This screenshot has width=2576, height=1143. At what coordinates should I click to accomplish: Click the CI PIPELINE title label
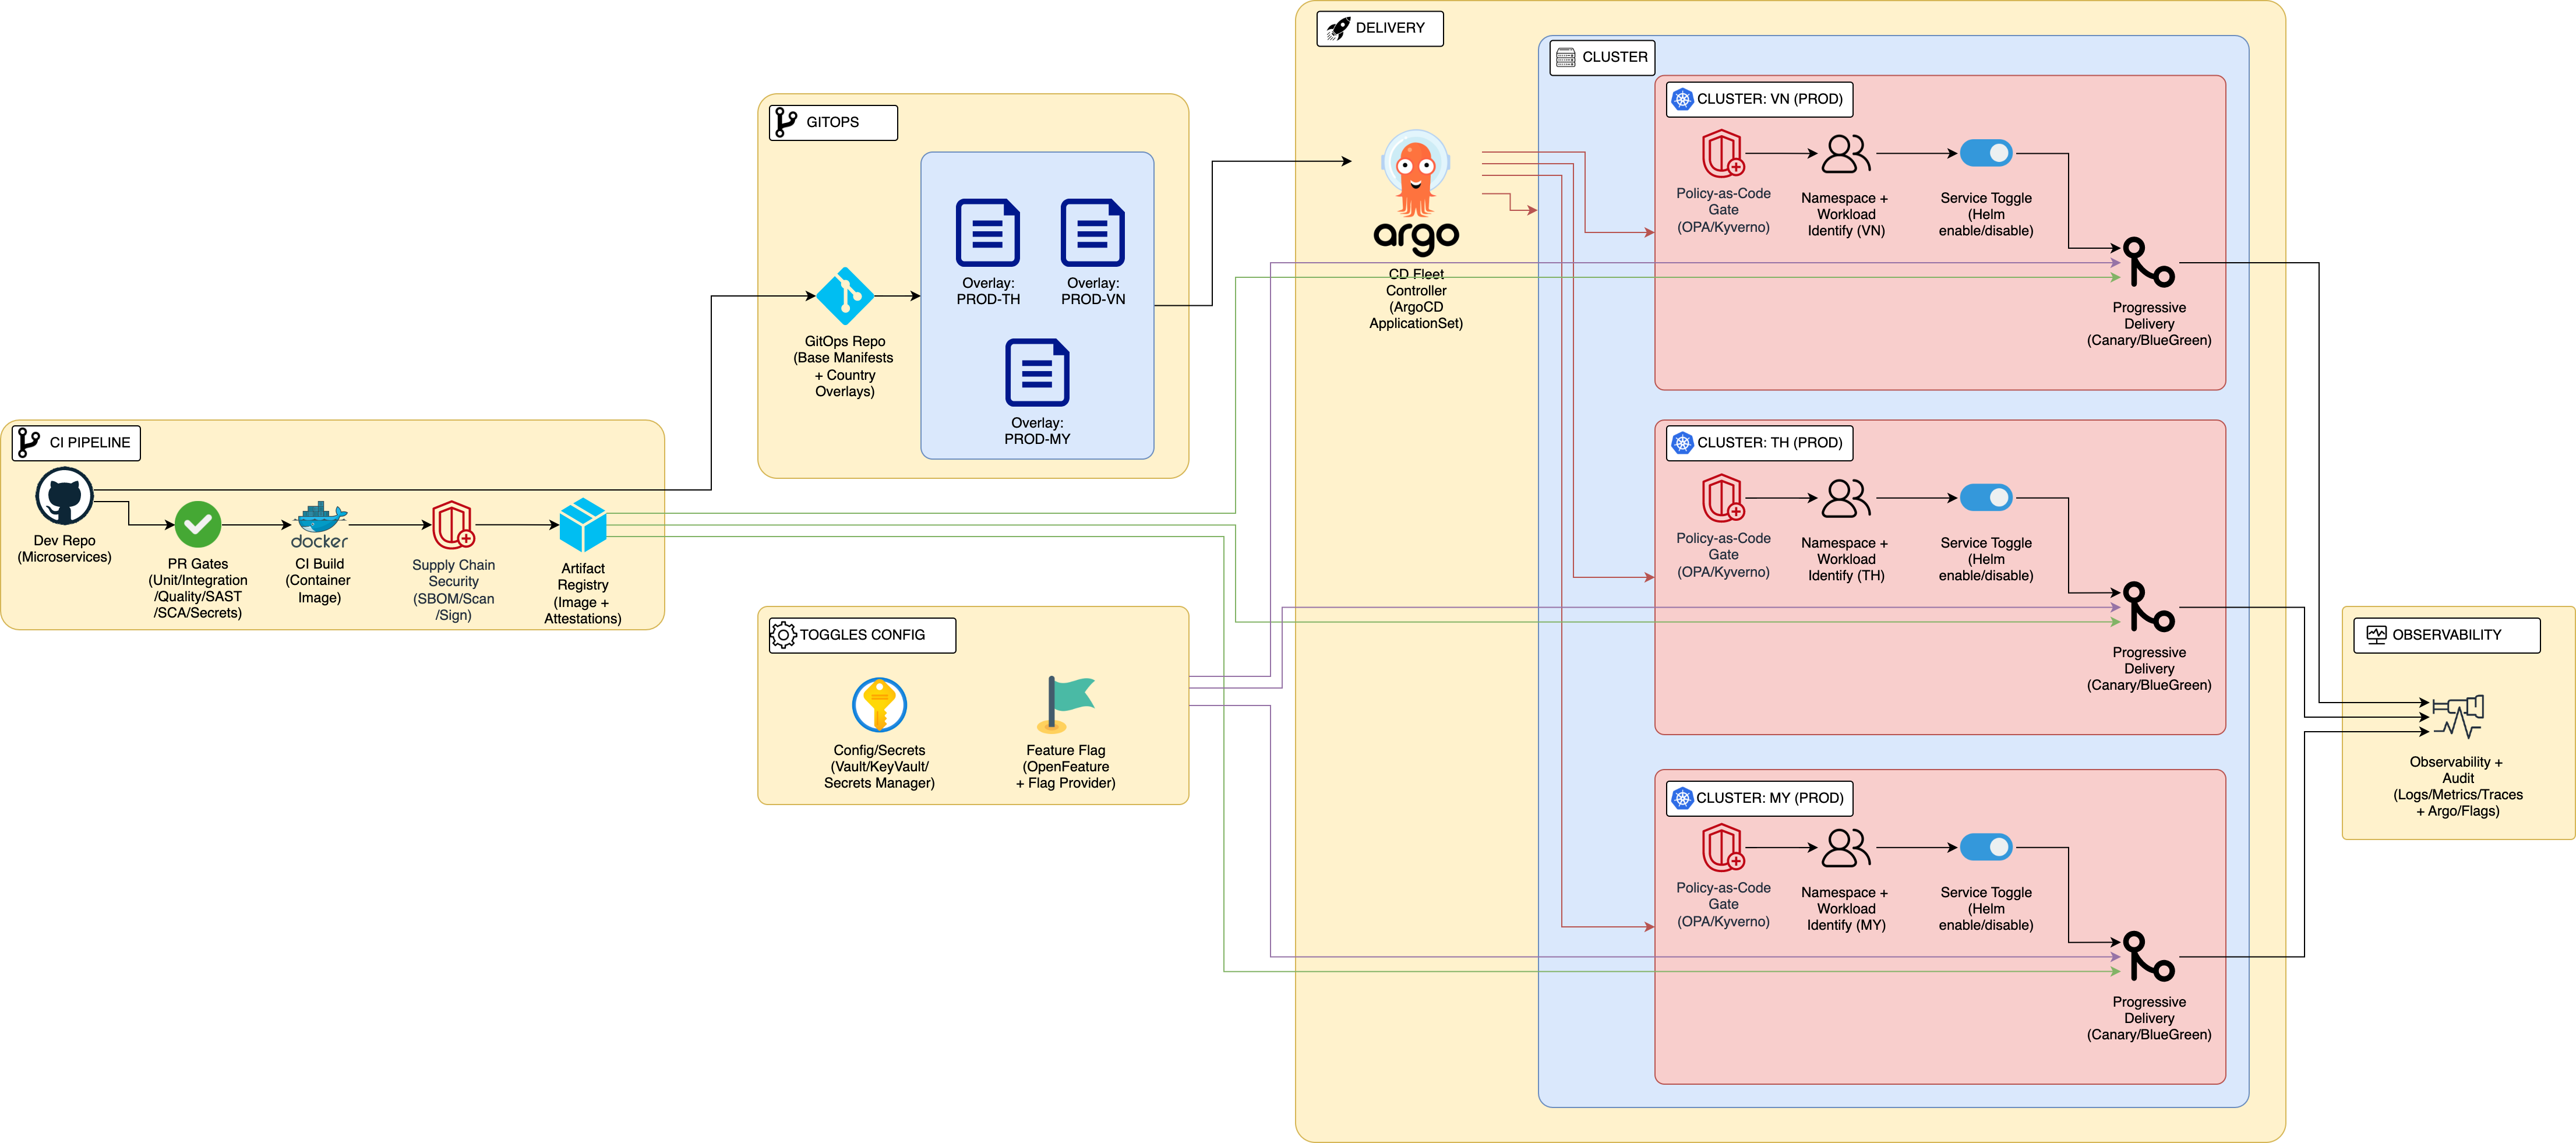75,442
